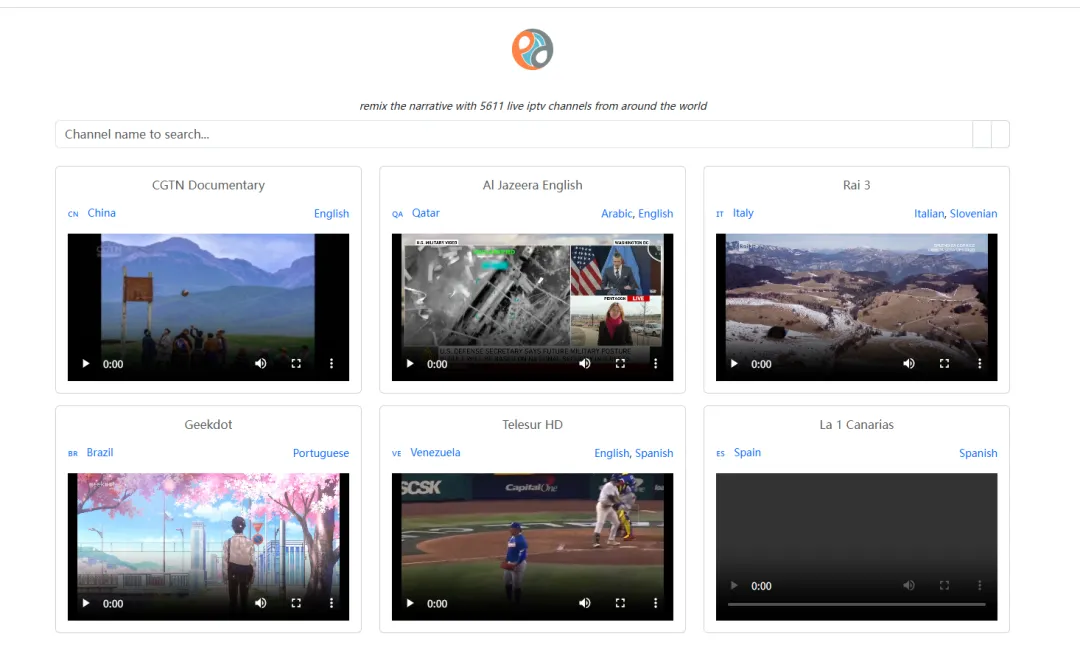Viewport: 1080px width, 656px height.
Task: Click the QA country code badge
Action: 397,214
